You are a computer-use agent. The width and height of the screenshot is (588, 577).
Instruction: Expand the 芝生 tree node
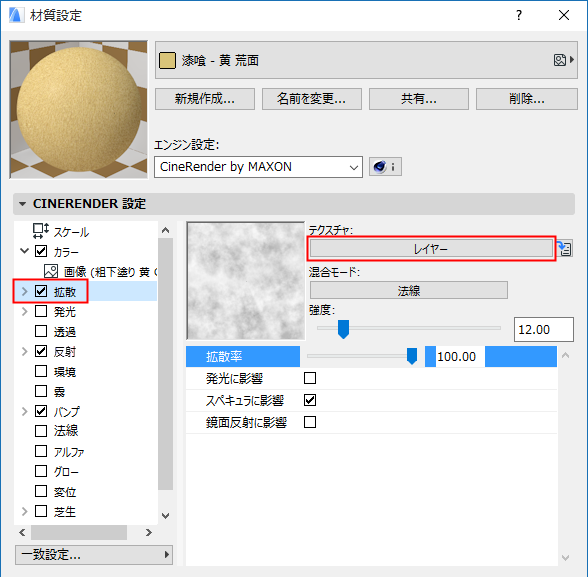(24, 511)
